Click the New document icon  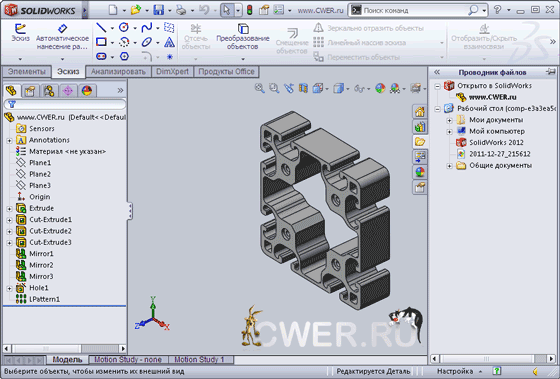pos(113,10)
